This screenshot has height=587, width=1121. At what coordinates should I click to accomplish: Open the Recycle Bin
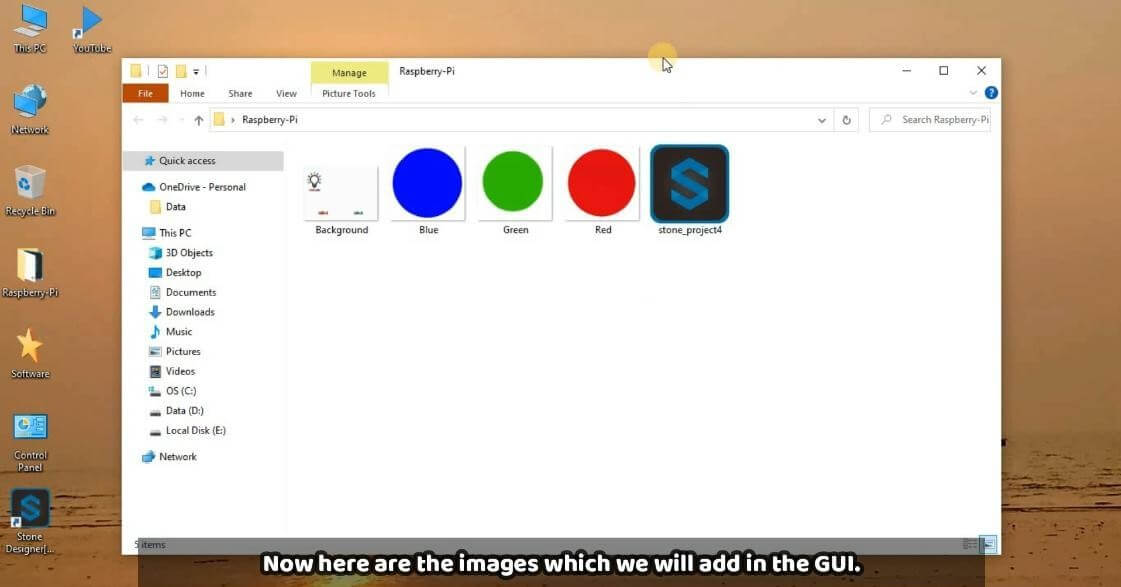click(30, 191)
